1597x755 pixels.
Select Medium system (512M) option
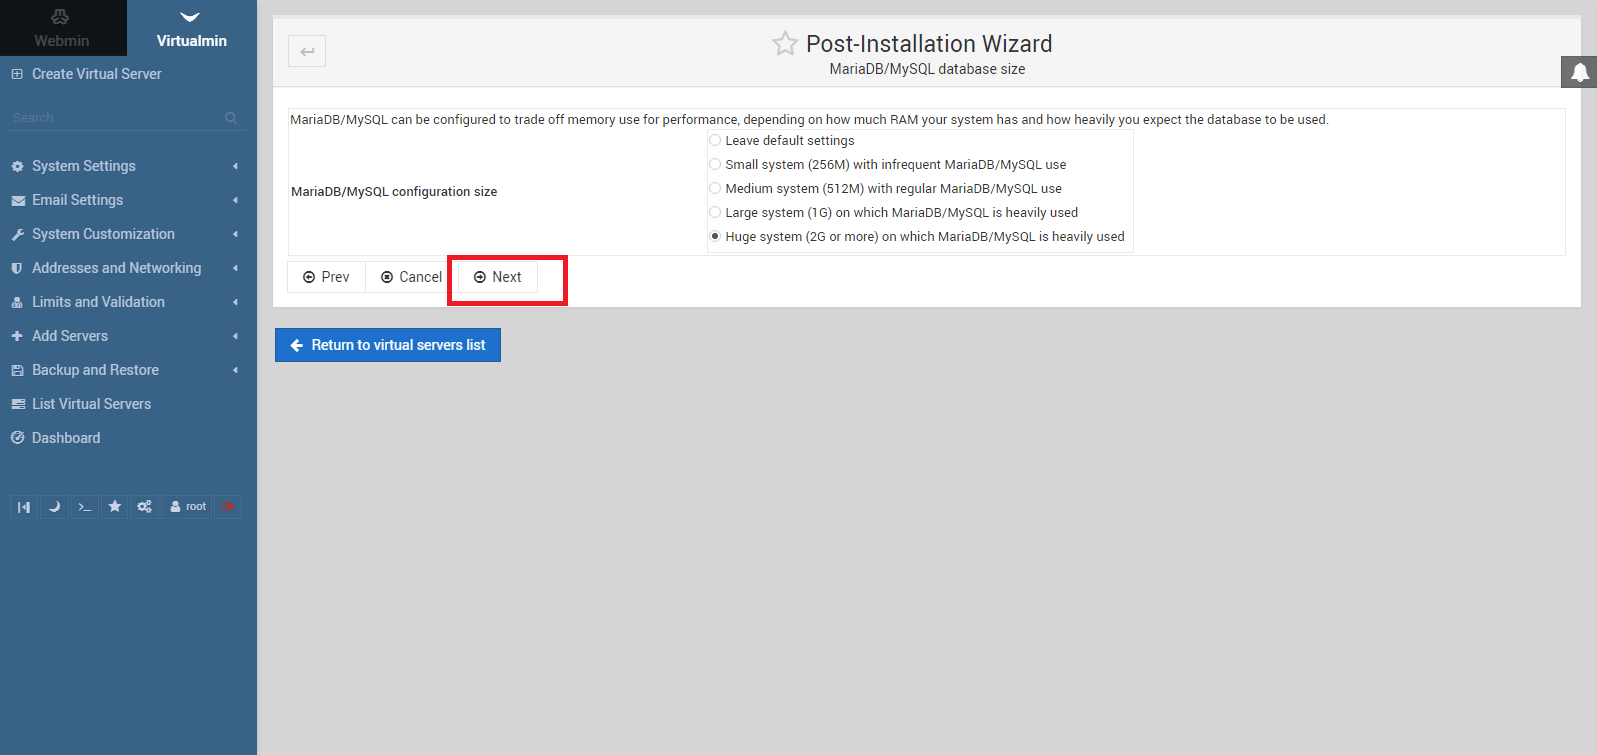click(715, 188)
